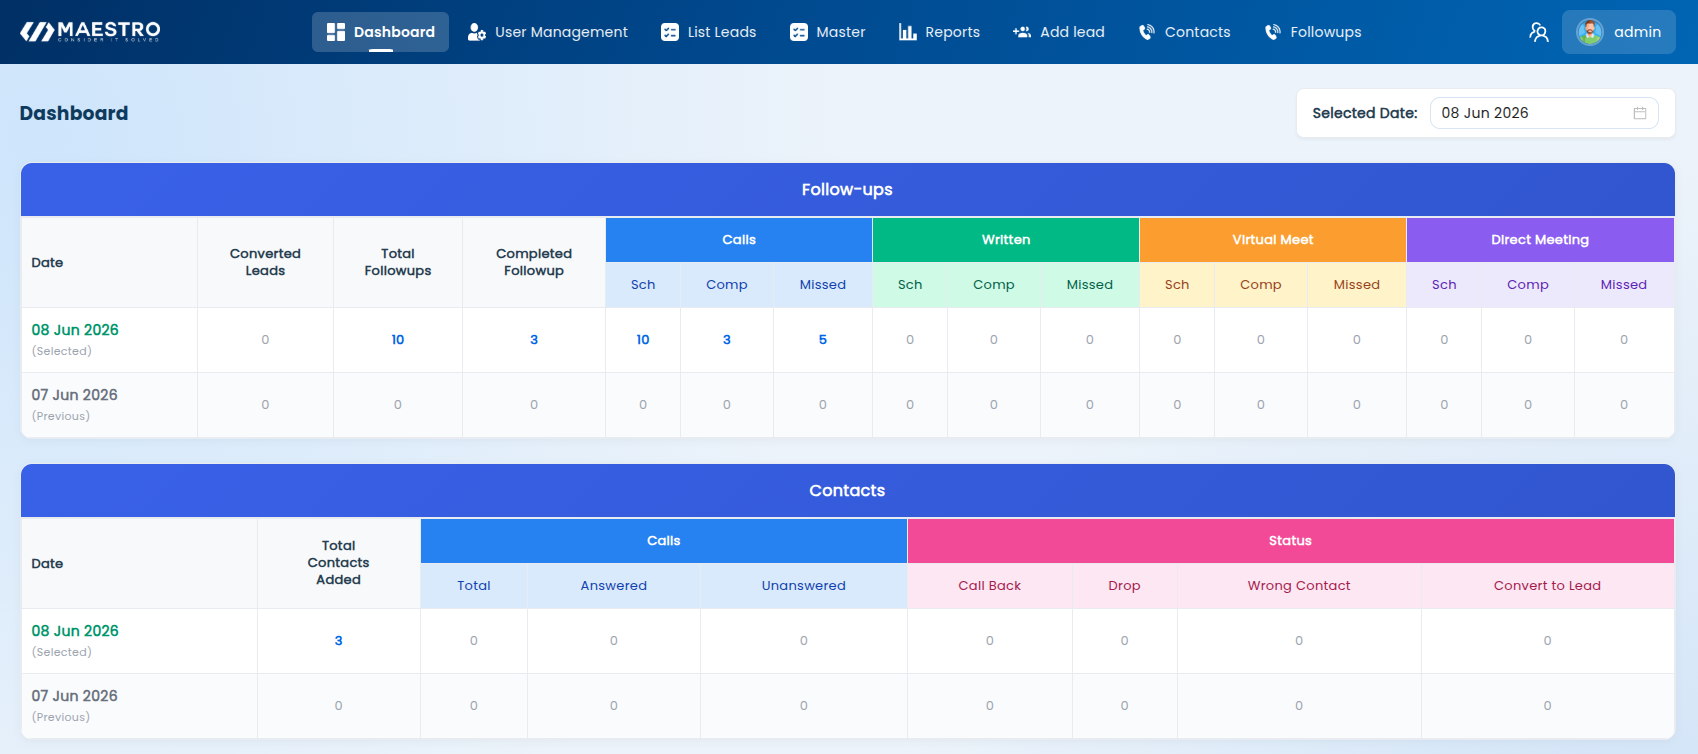Click the Contacts section header
The image size is (1698, 754).
[847, 491]
